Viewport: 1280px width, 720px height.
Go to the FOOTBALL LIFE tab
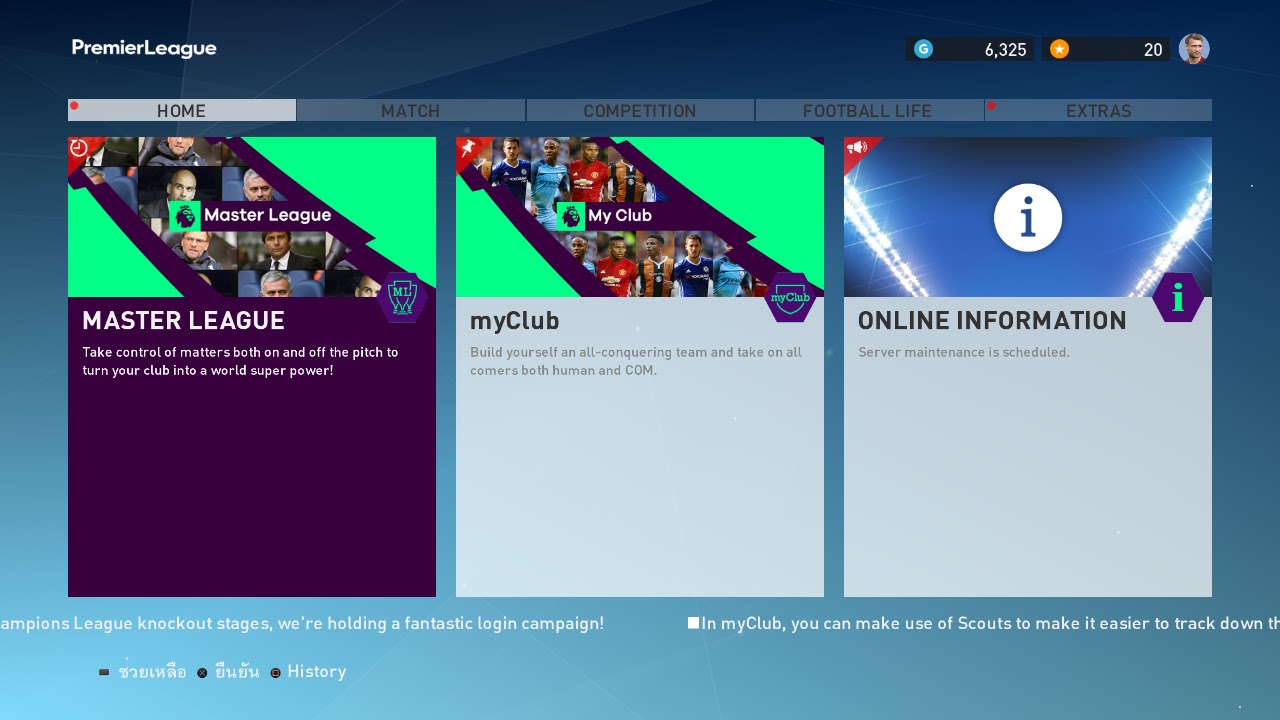[868, 110]
